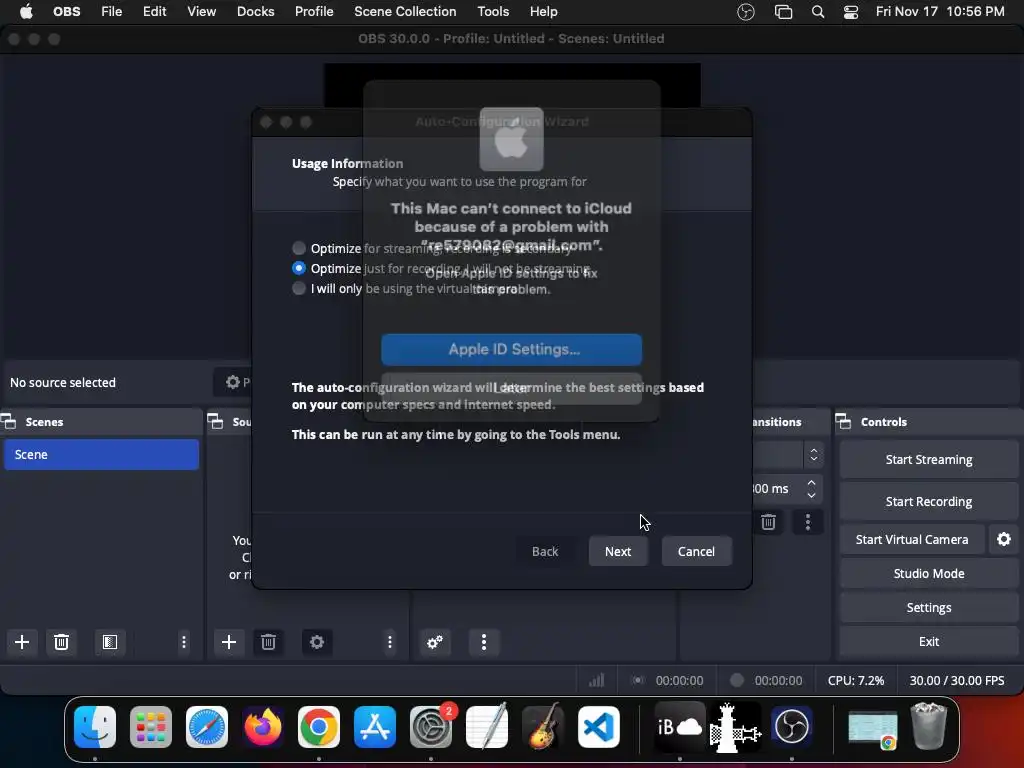Open the chess app from the Dock
The width and height of the screenshot is (1024, 768).
[x=736, y=727]
